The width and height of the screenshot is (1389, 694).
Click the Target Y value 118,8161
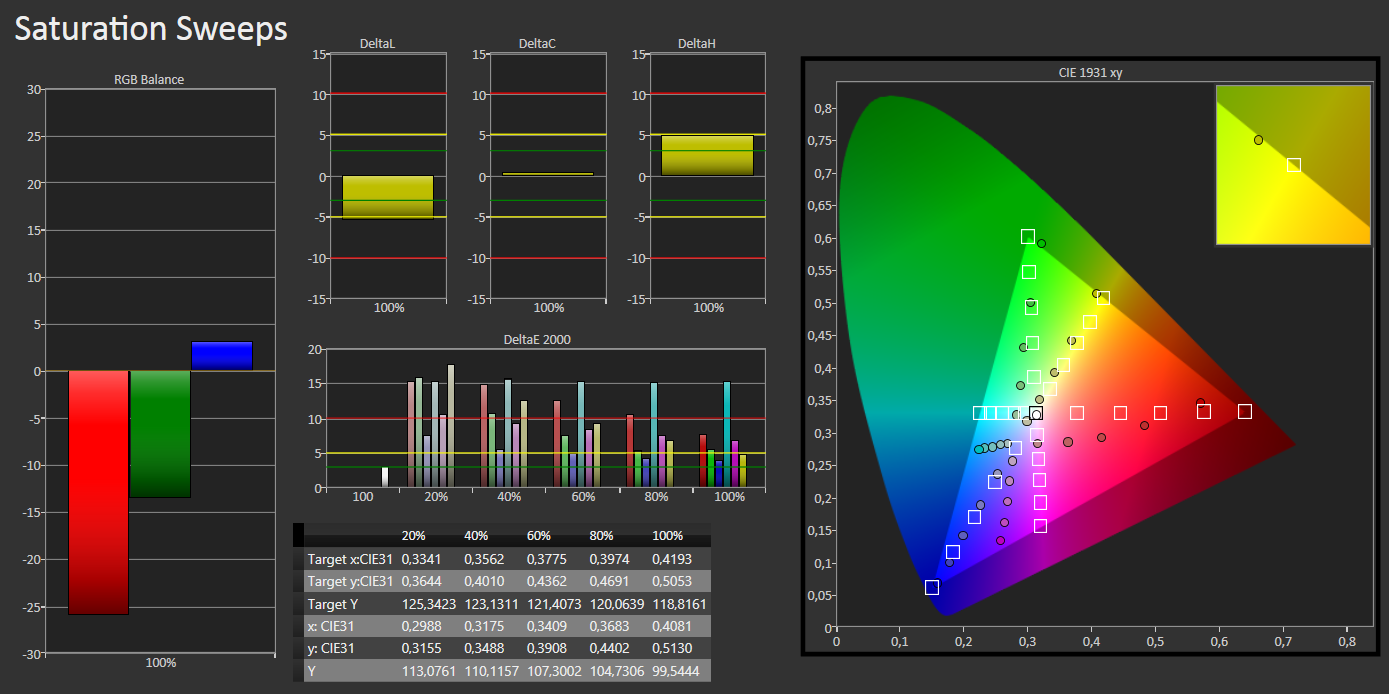coord(680,603)
